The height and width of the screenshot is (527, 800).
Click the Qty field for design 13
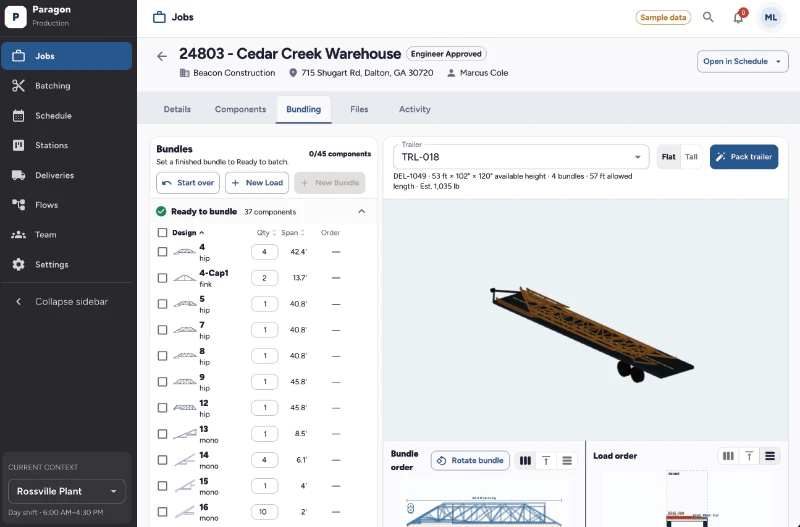coord(264,434)
